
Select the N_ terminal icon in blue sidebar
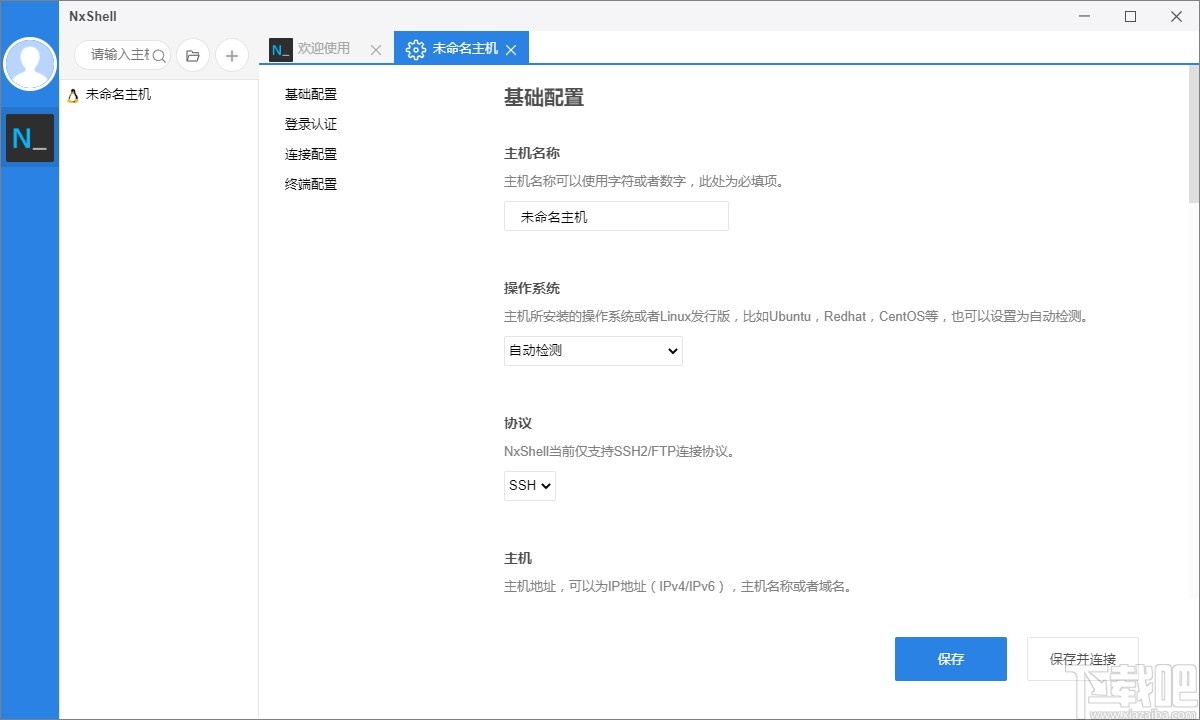30,137
